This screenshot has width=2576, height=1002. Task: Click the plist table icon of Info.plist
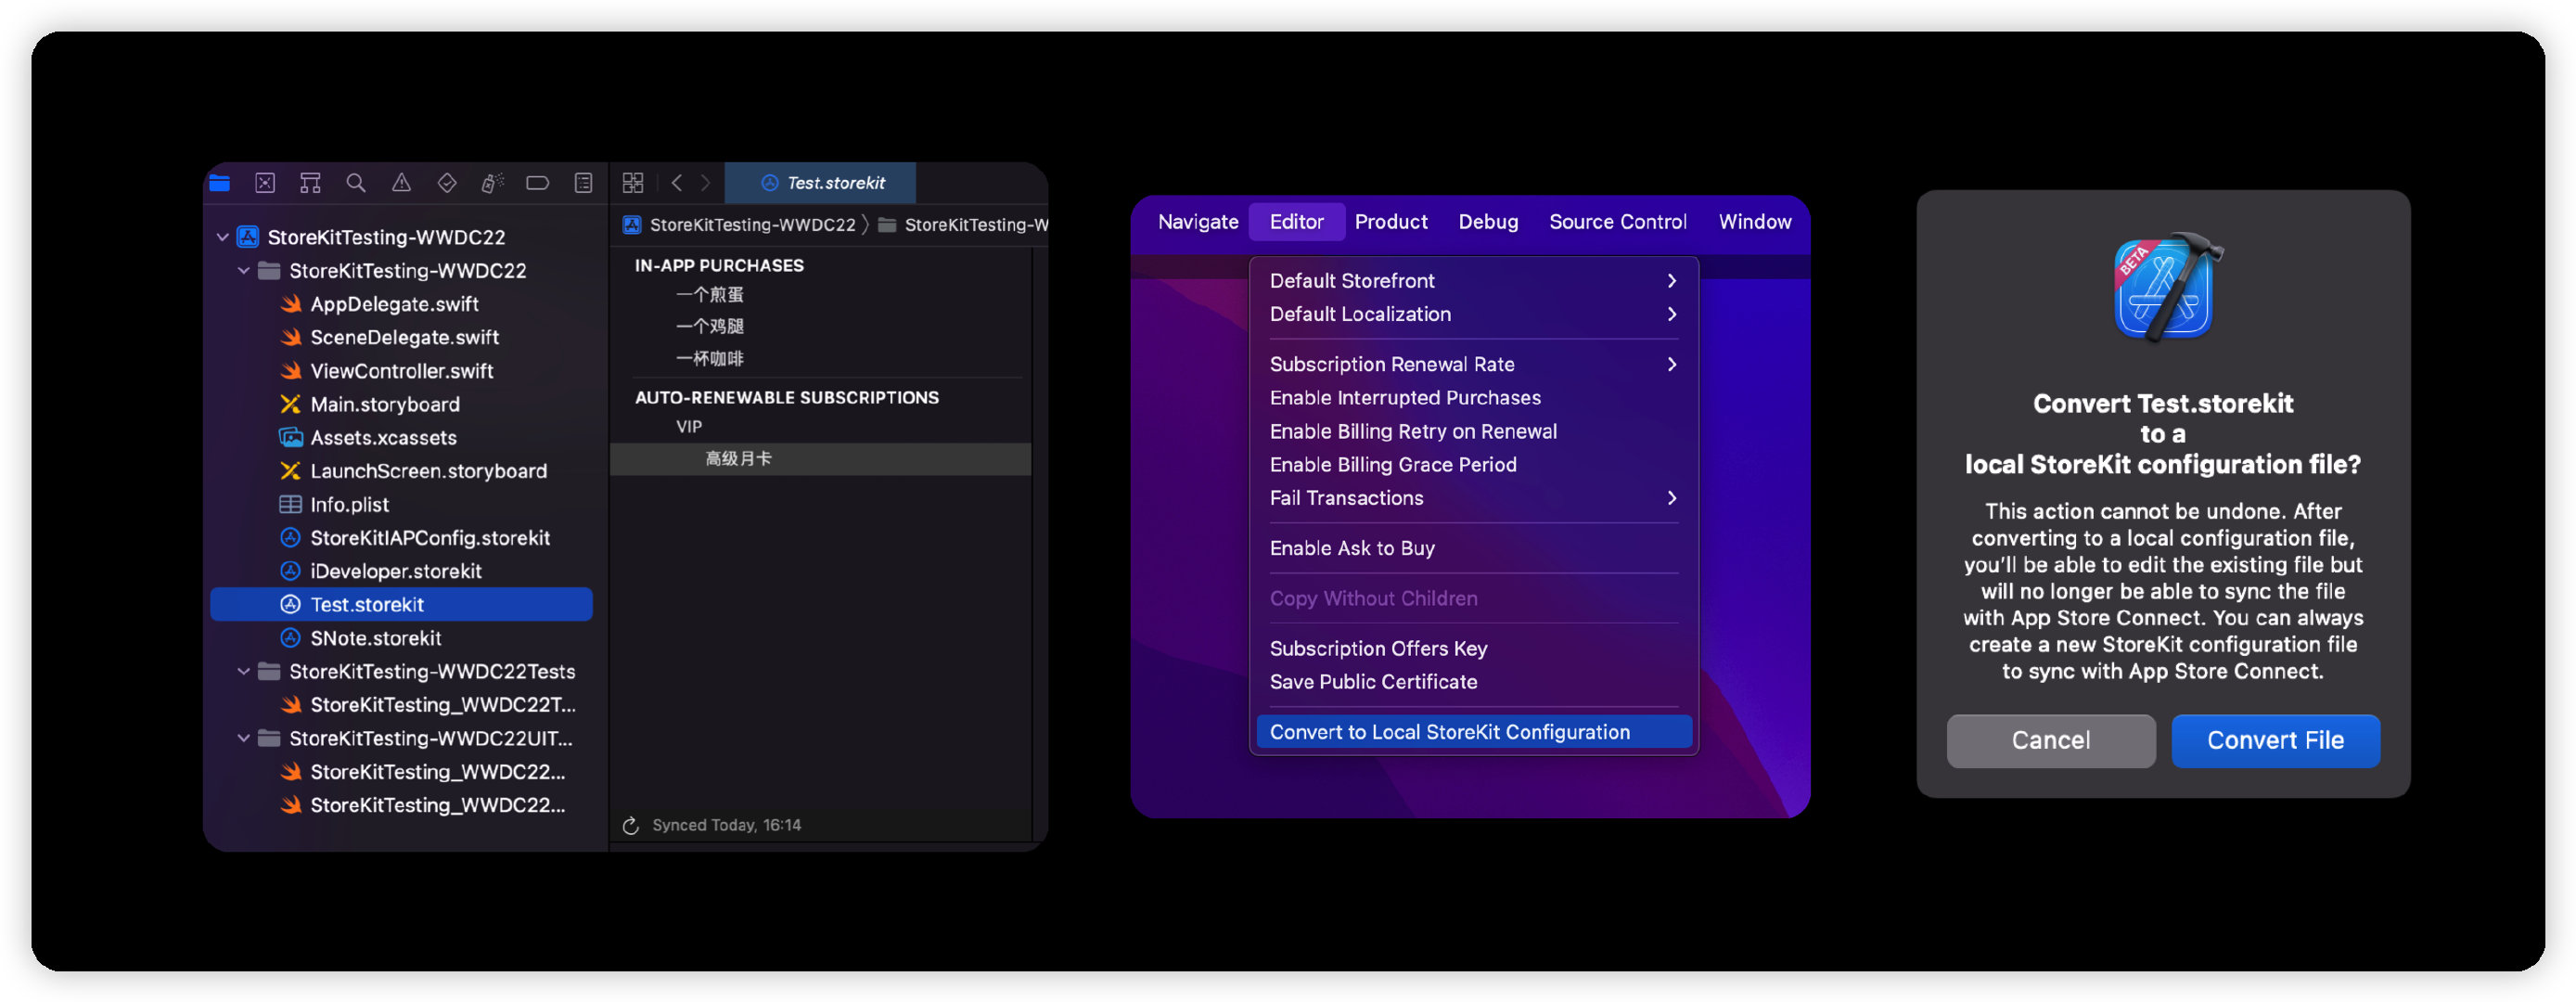pyautogui.click(x=291, y=505)
